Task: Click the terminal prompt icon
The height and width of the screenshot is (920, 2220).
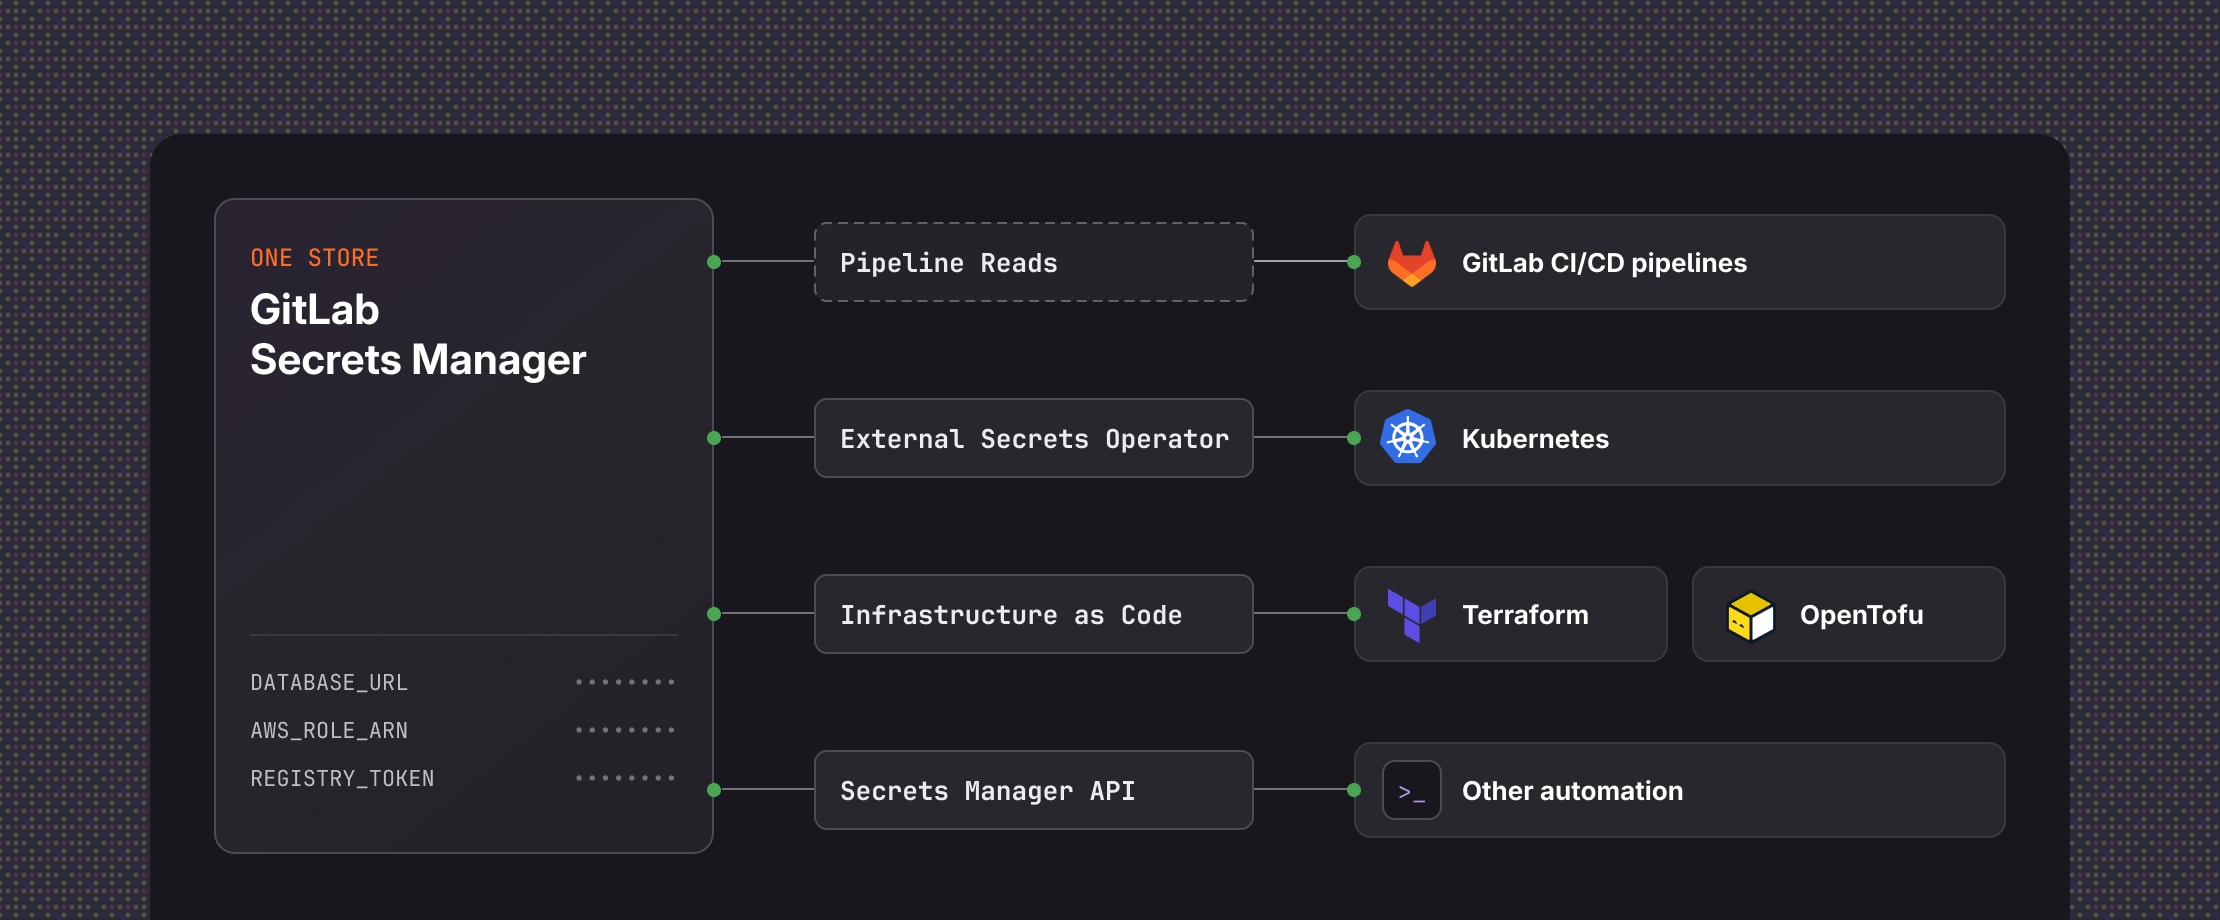Action: point(1411,790)
